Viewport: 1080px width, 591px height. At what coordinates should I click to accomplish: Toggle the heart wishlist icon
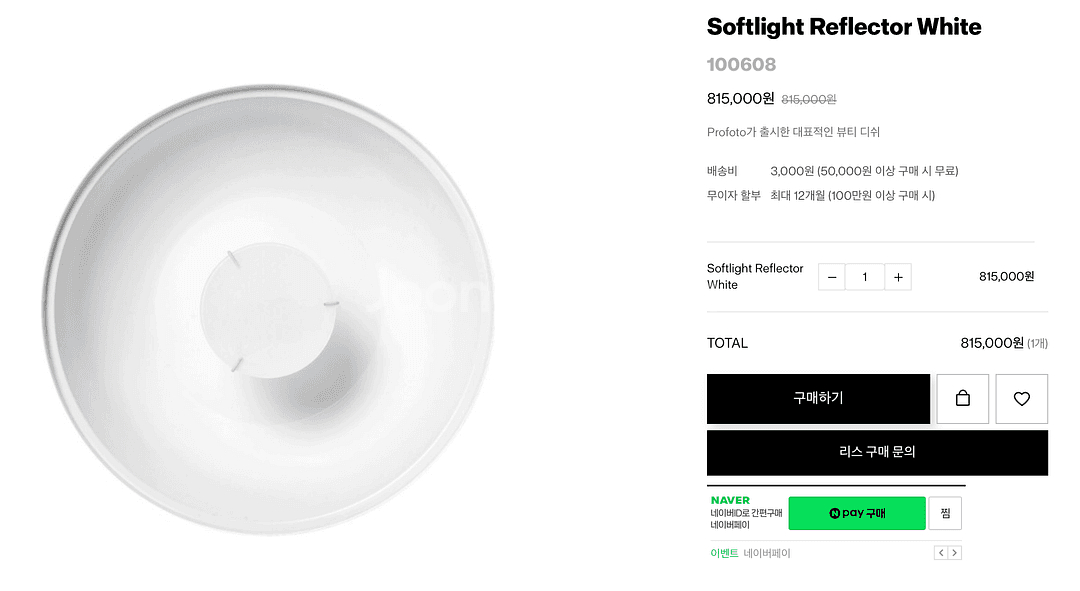click(1021, 399)
